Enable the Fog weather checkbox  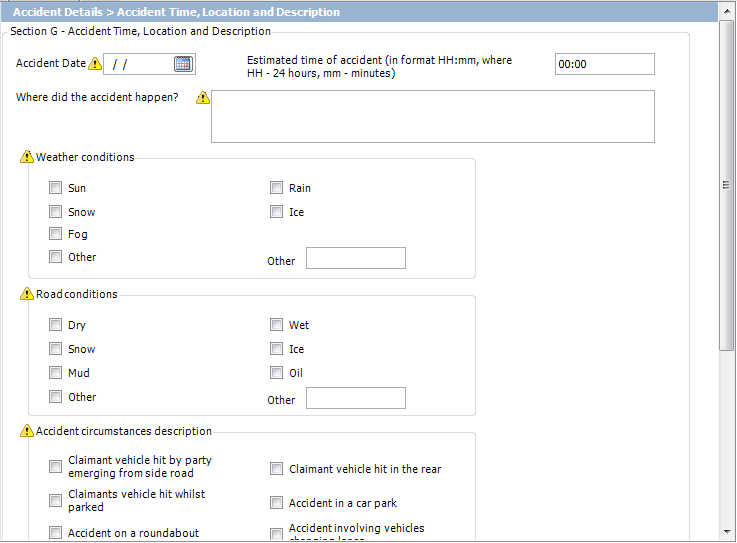[x=55, y=234]
